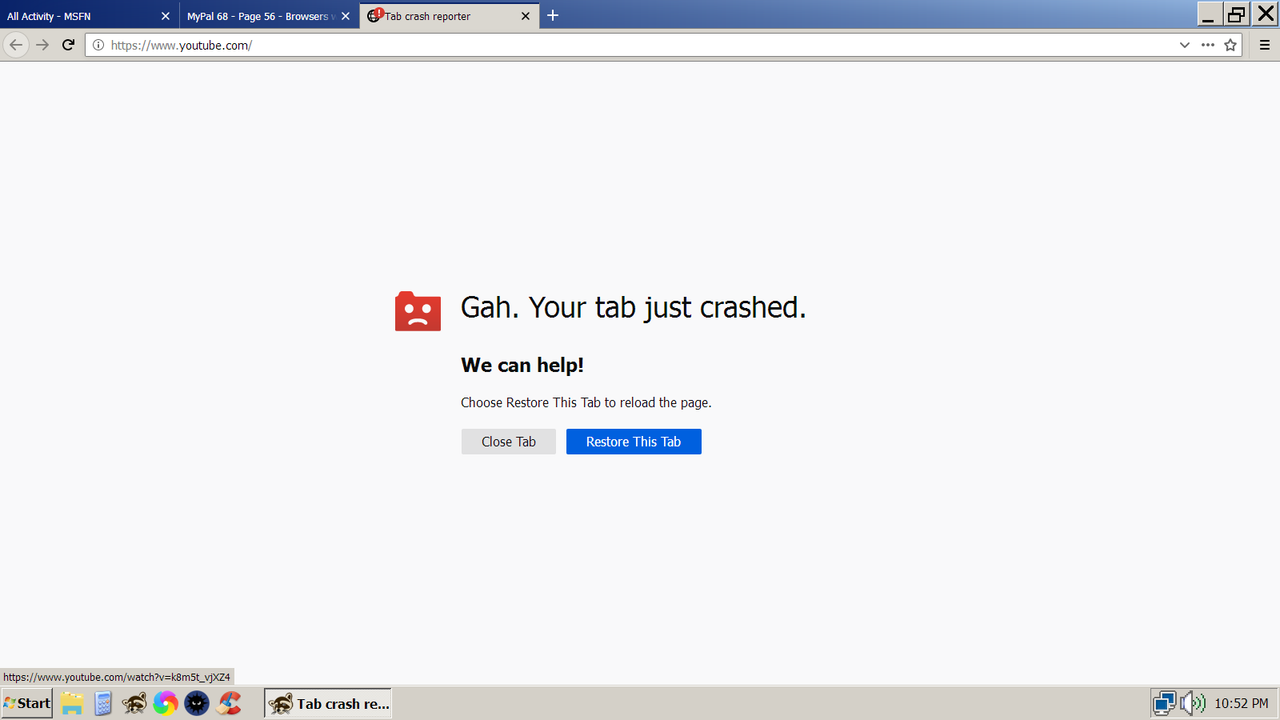Open the network tray icon
The width and height of the screenshot is (1280, 720).
tap(1164, 703)
